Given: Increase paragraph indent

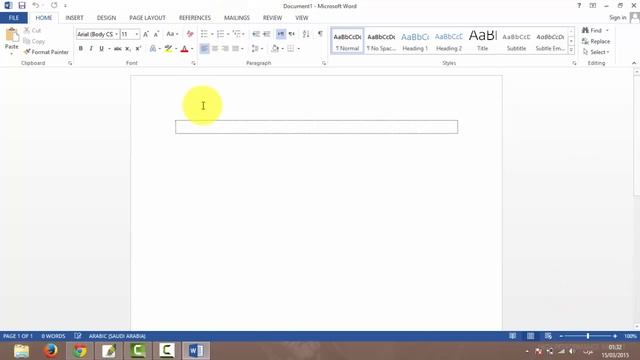Looking at the screenshot, I should 267,34.
